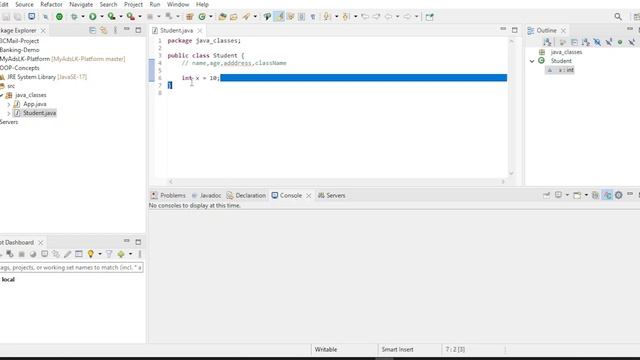Open the Search toolbar dropdown arrow
Screen dimensions: 640x360
point(255,17)
